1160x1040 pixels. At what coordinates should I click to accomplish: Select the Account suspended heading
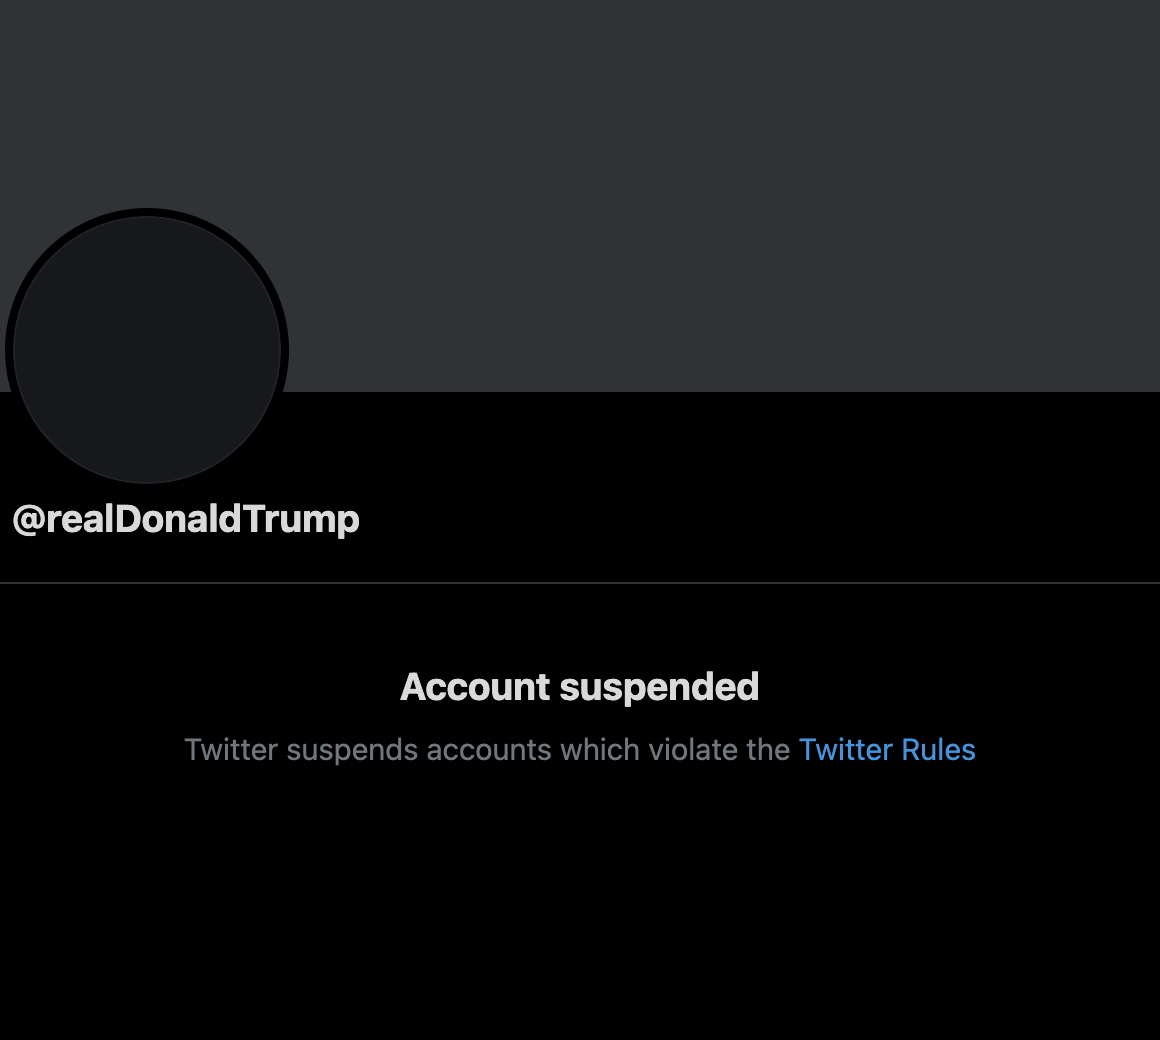(580, 687)
